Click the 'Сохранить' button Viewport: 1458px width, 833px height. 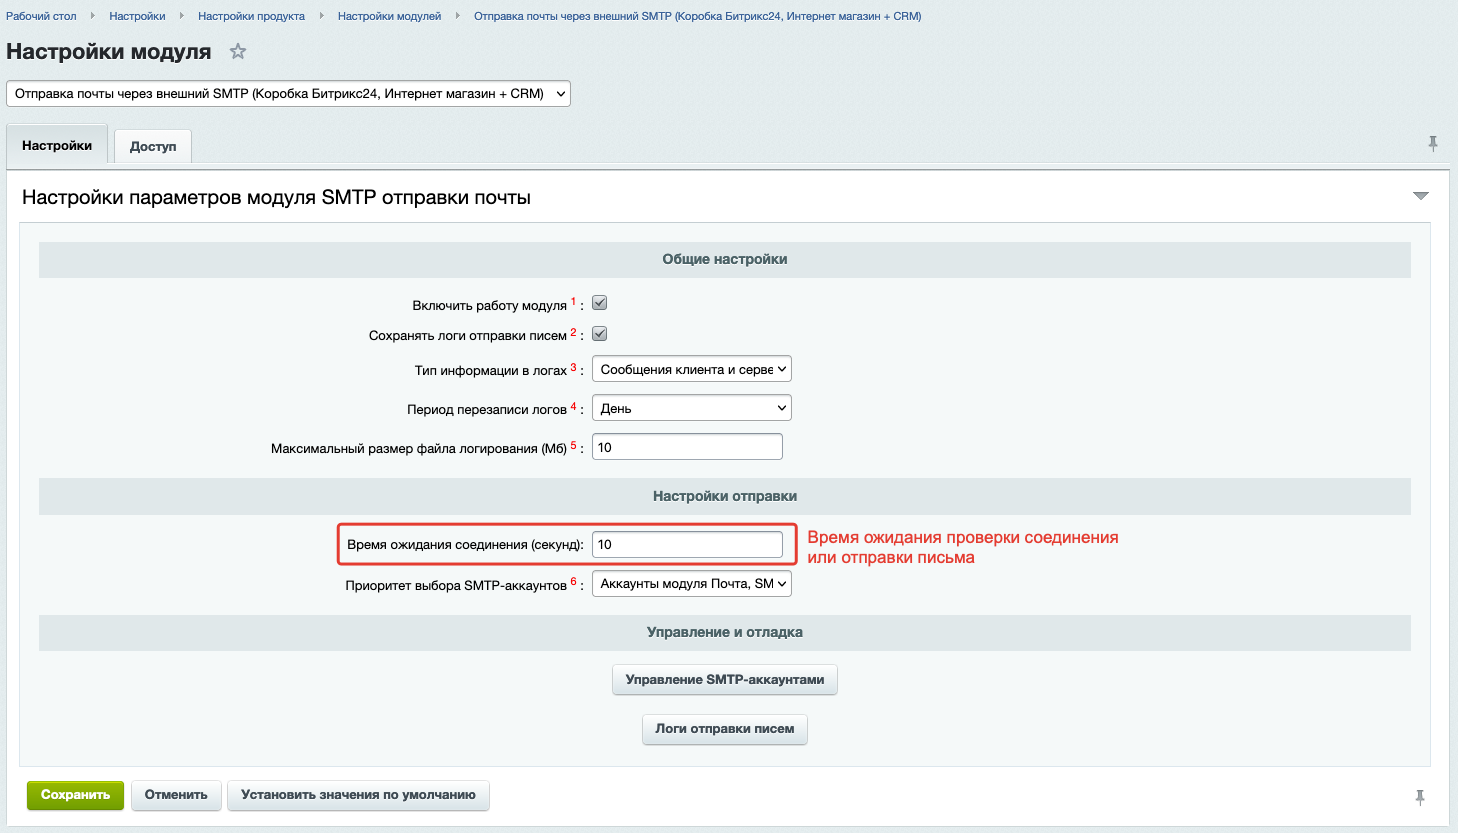[x=75, y=795]
